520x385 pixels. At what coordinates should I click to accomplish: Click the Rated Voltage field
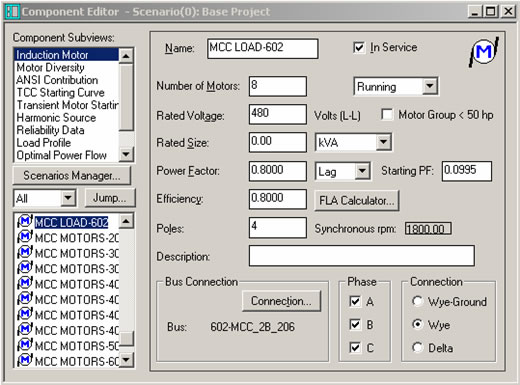[x=278, y=114]
